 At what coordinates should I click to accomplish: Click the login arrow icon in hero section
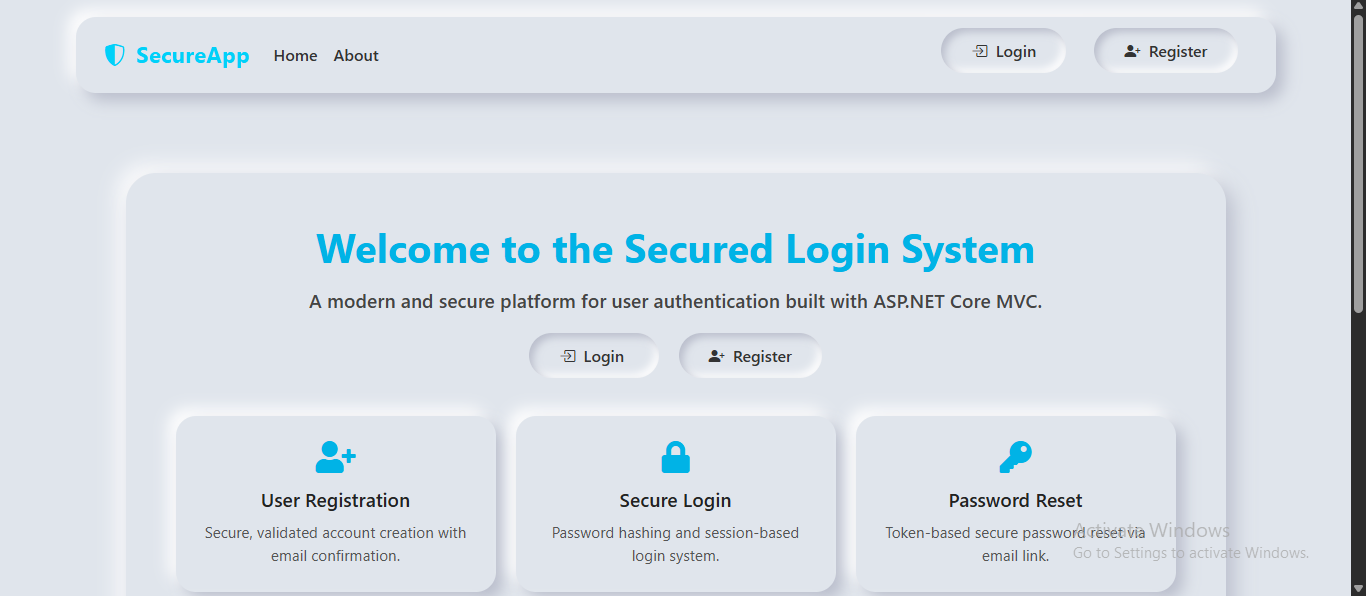[568, 356]
